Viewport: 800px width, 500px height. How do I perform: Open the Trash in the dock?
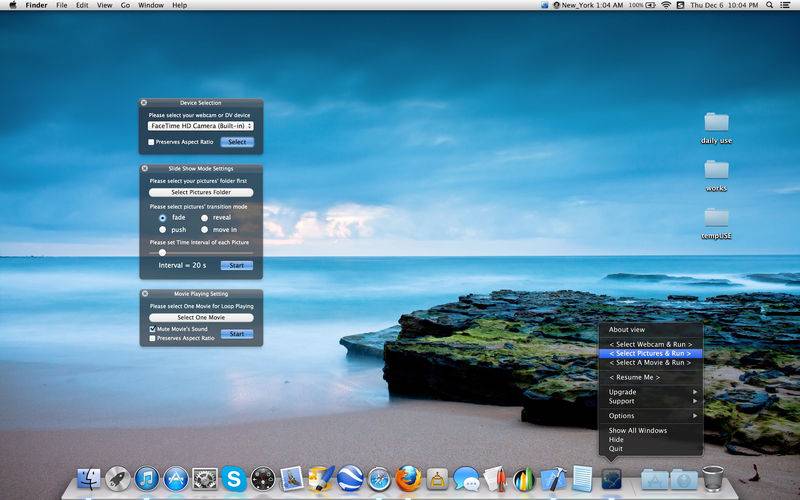(x=712, y=478)
